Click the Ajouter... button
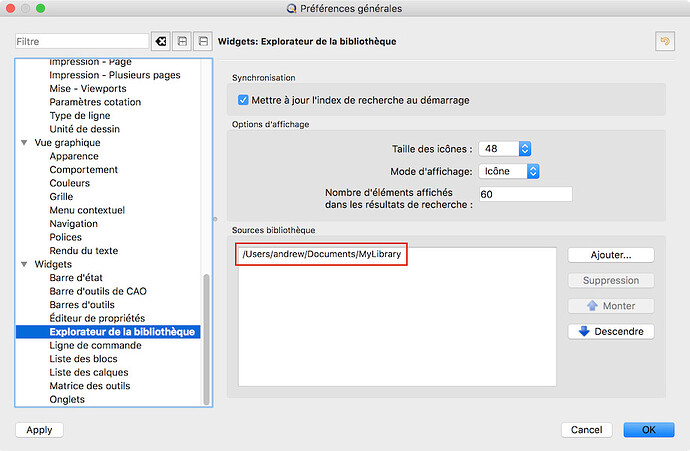This screenshot has width=690, height=451. click(x=611, y=255)
